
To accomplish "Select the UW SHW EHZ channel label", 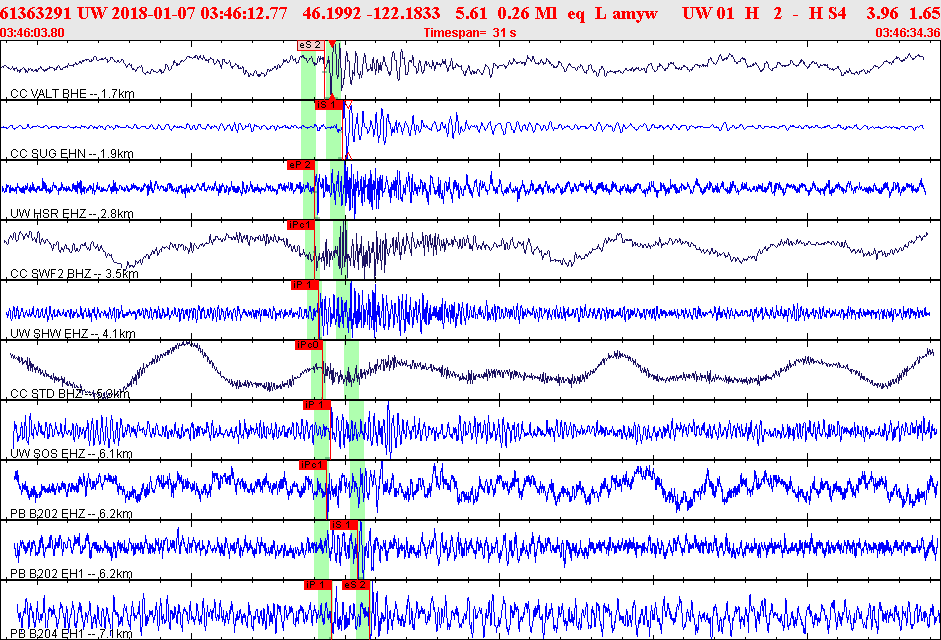I will [x=73, y=334].
